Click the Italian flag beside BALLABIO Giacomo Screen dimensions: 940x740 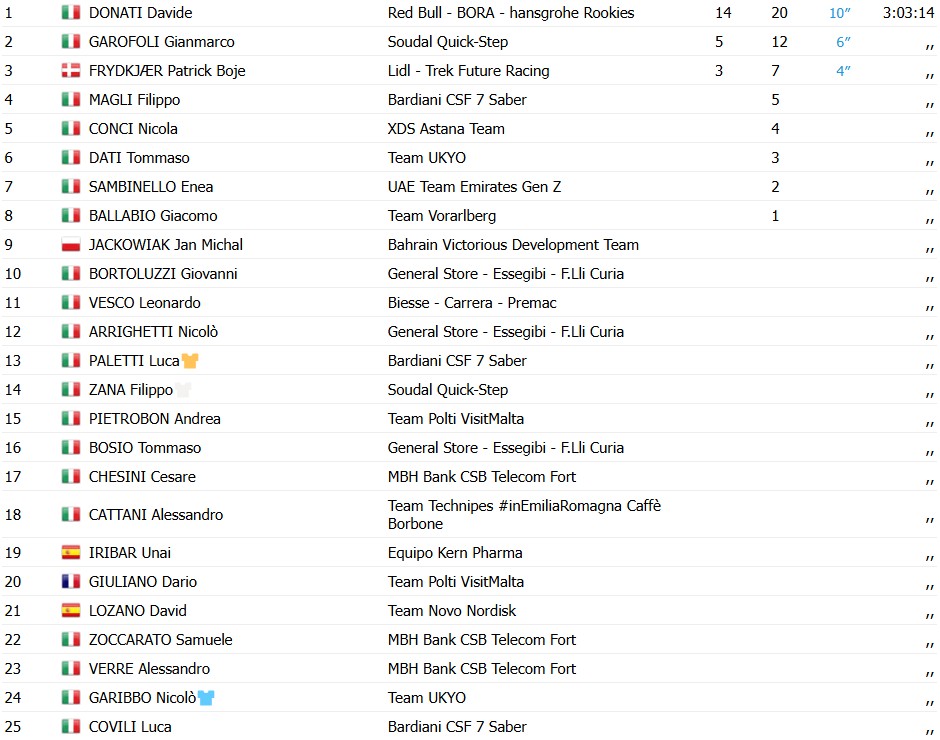[x=71, y=215]
